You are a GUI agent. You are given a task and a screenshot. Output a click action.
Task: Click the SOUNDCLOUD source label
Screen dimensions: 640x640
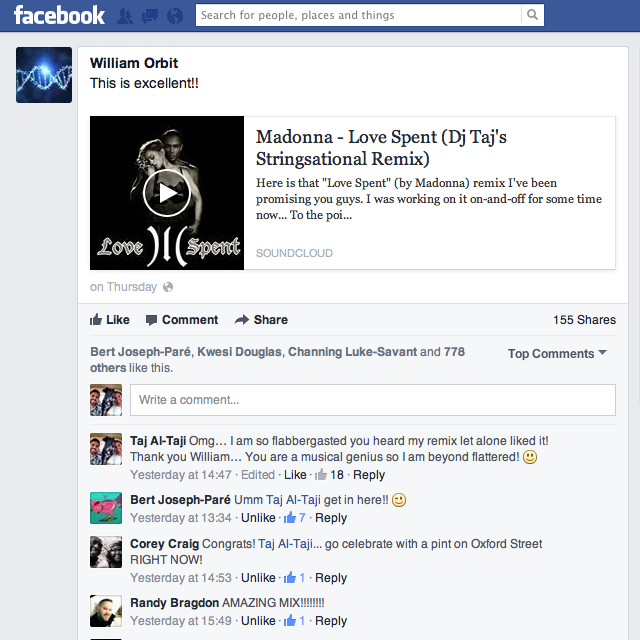click(x=294, y=253)
